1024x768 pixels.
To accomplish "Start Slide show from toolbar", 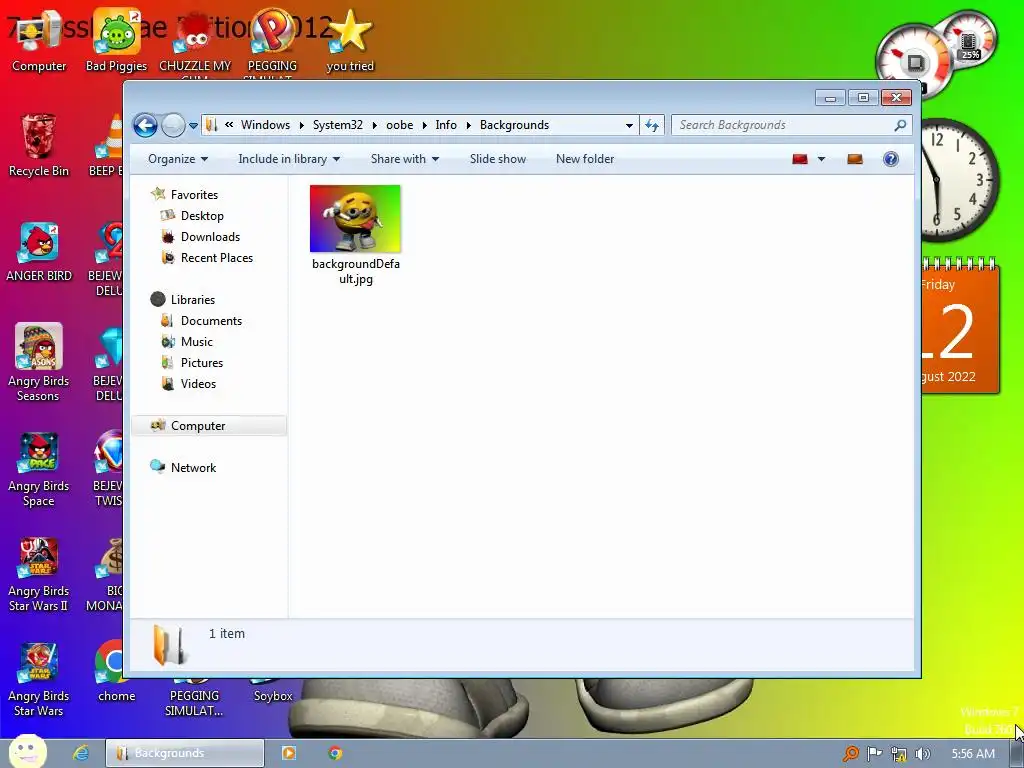I will coord(498,159).
